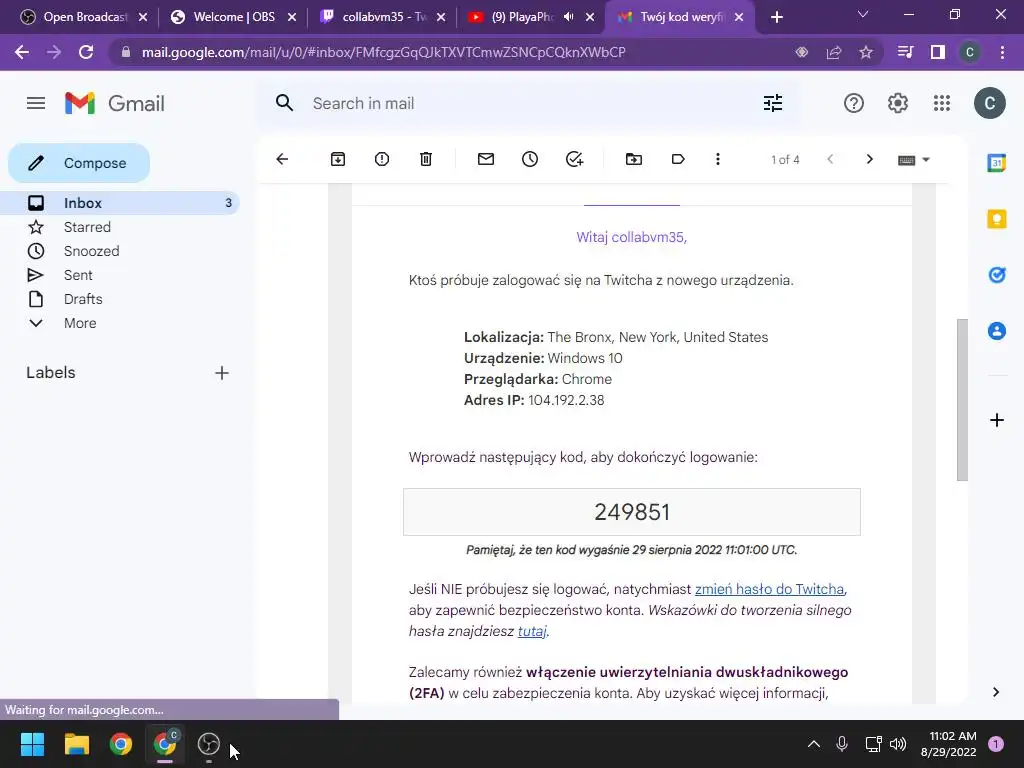Viewport: 1024px width, 768px height.
Task: Click the email vertical scrollbar
Action: (x=962, y=400)
